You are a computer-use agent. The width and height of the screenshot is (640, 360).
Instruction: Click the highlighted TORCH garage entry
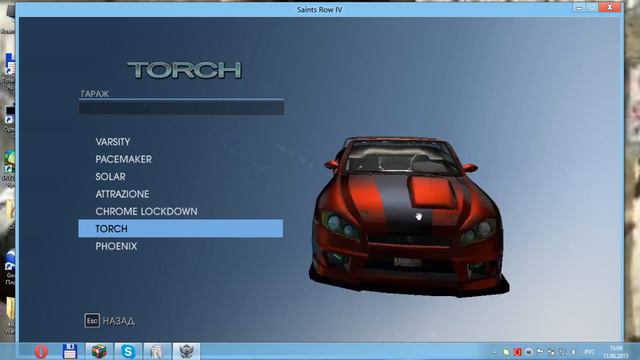click(x=180, y=229)
